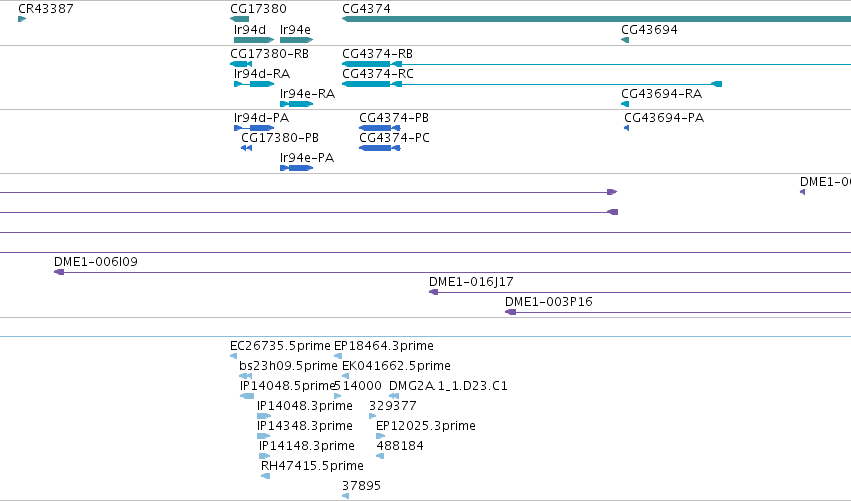
Task: Select the Ir94e gene arrow glyph
Action: coord(297,40)
